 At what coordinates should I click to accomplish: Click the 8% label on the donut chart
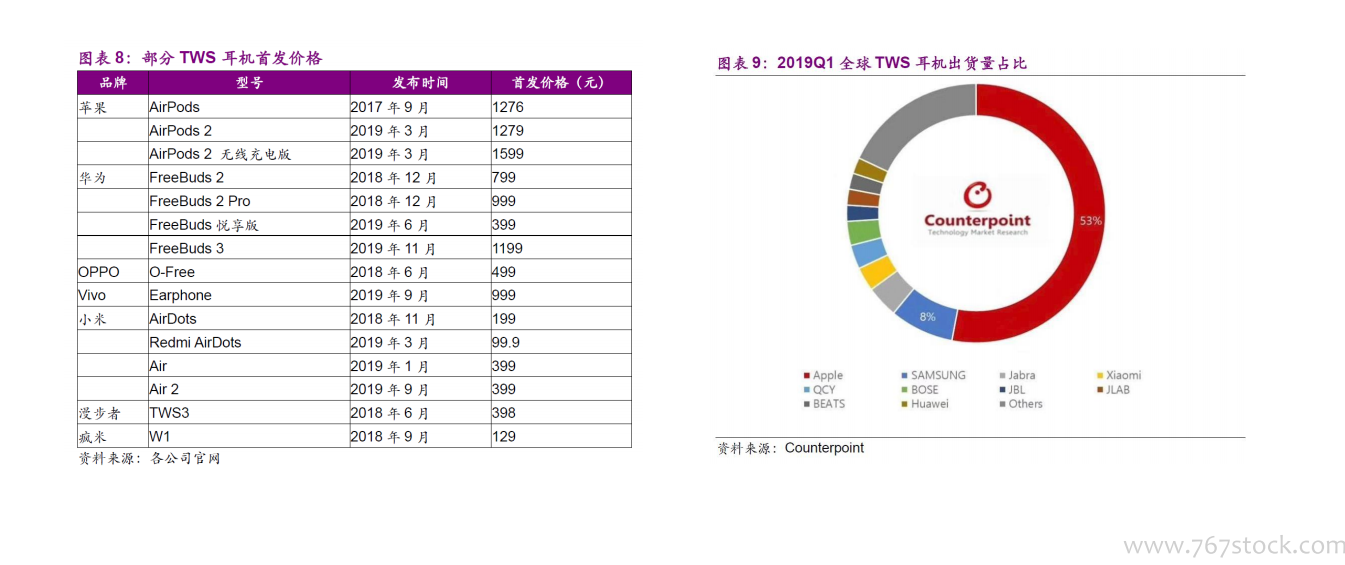928,317
